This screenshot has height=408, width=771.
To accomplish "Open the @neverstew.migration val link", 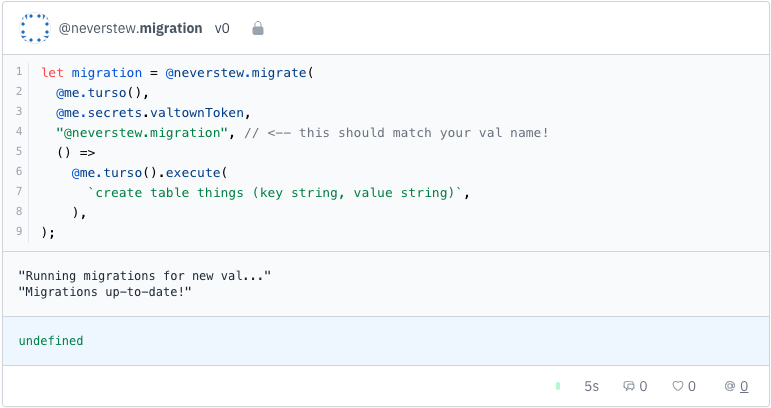I will click(x=131, y=29).
